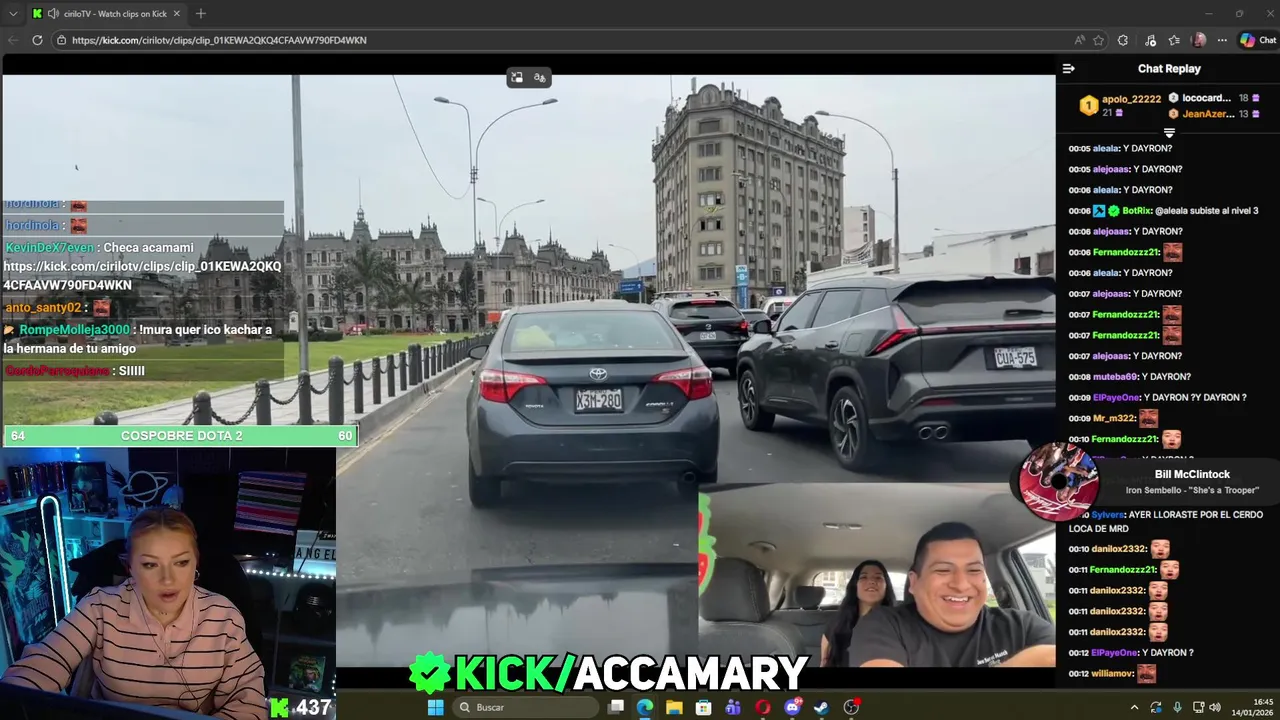Open Discord from taskbar
1280x720 pixels.
tap(793, 707)
